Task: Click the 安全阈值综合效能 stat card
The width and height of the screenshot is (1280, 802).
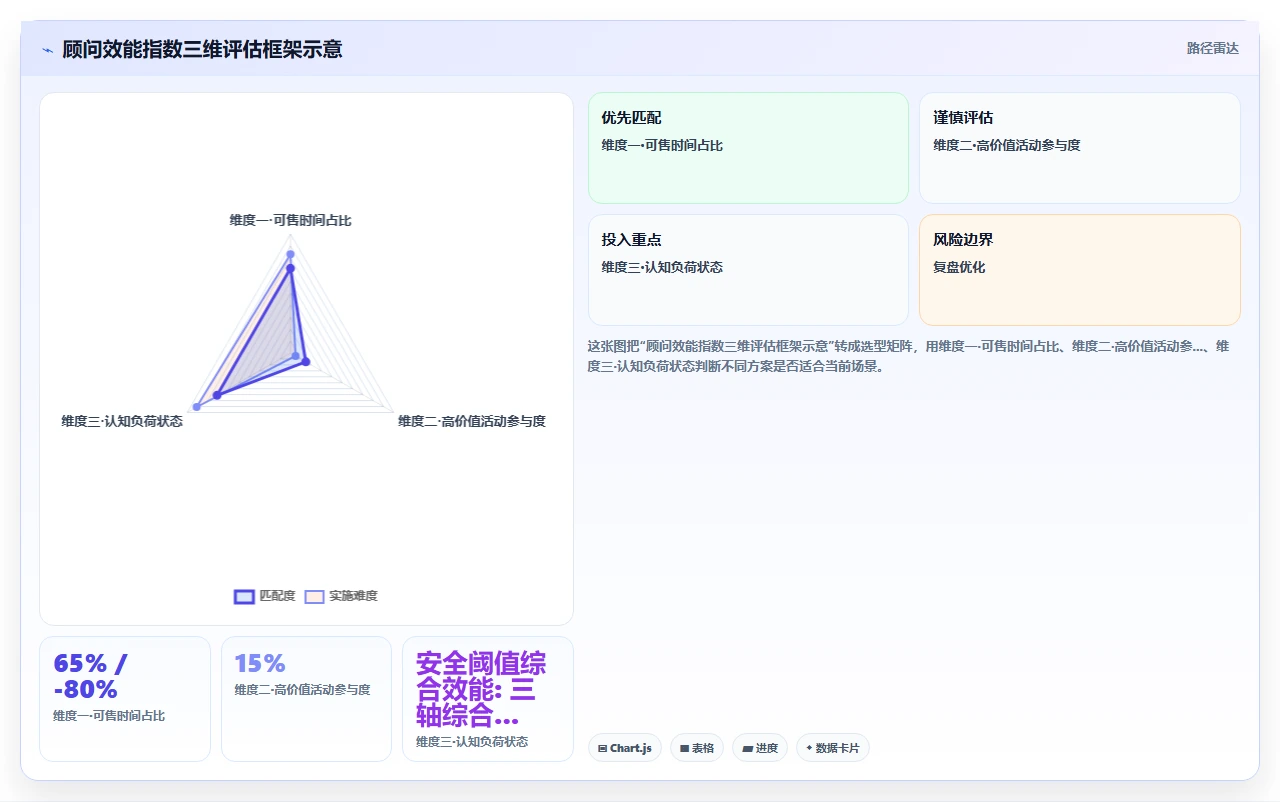Action: (x=488, y=699)
